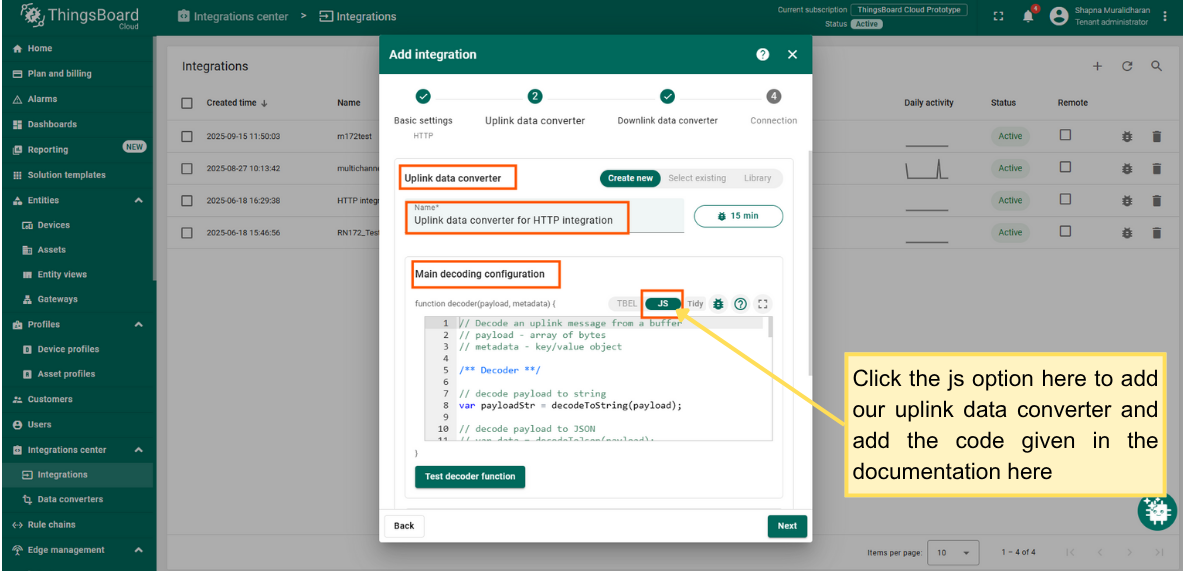Click the debug bug icon in decoder toolbar
The image size is (1183, 571).
coord(718,304)
